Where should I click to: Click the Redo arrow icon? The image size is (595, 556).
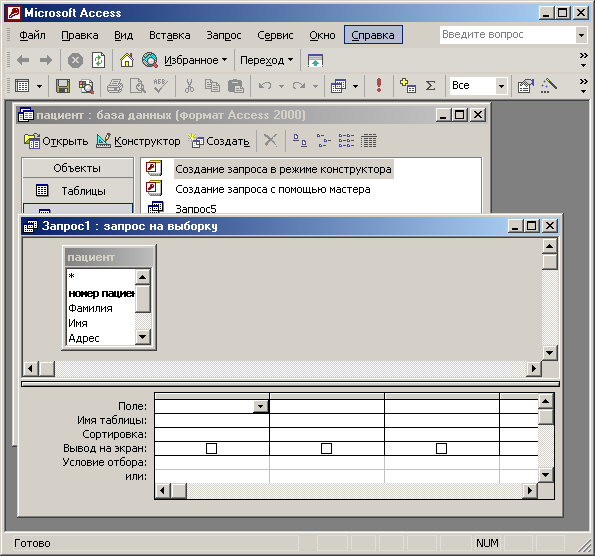(x=299, y=86)
